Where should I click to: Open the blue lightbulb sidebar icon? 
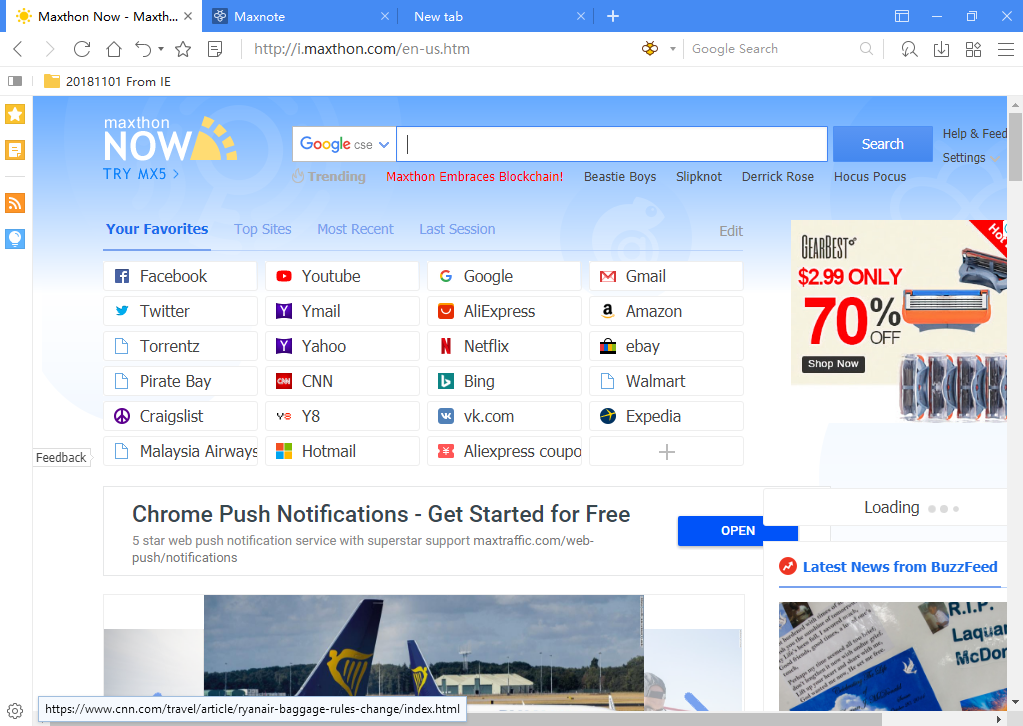coord(15,239)
